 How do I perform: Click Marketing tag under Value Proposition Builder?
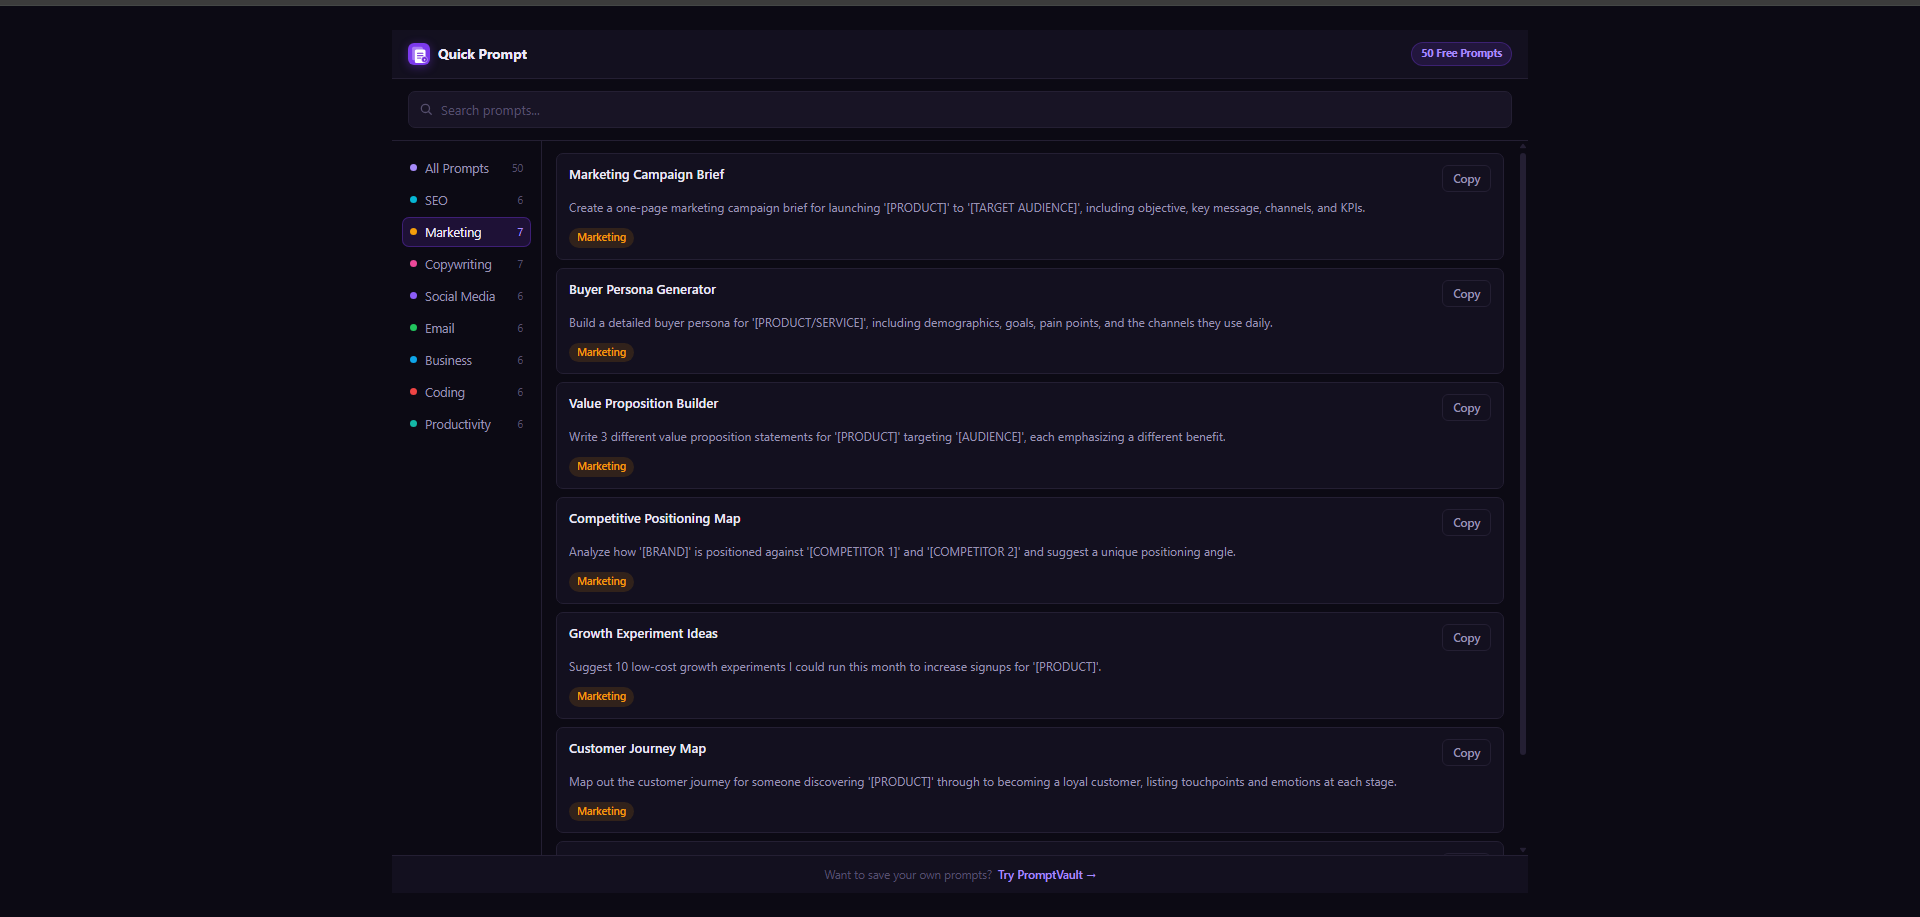(x=601, y=466)
